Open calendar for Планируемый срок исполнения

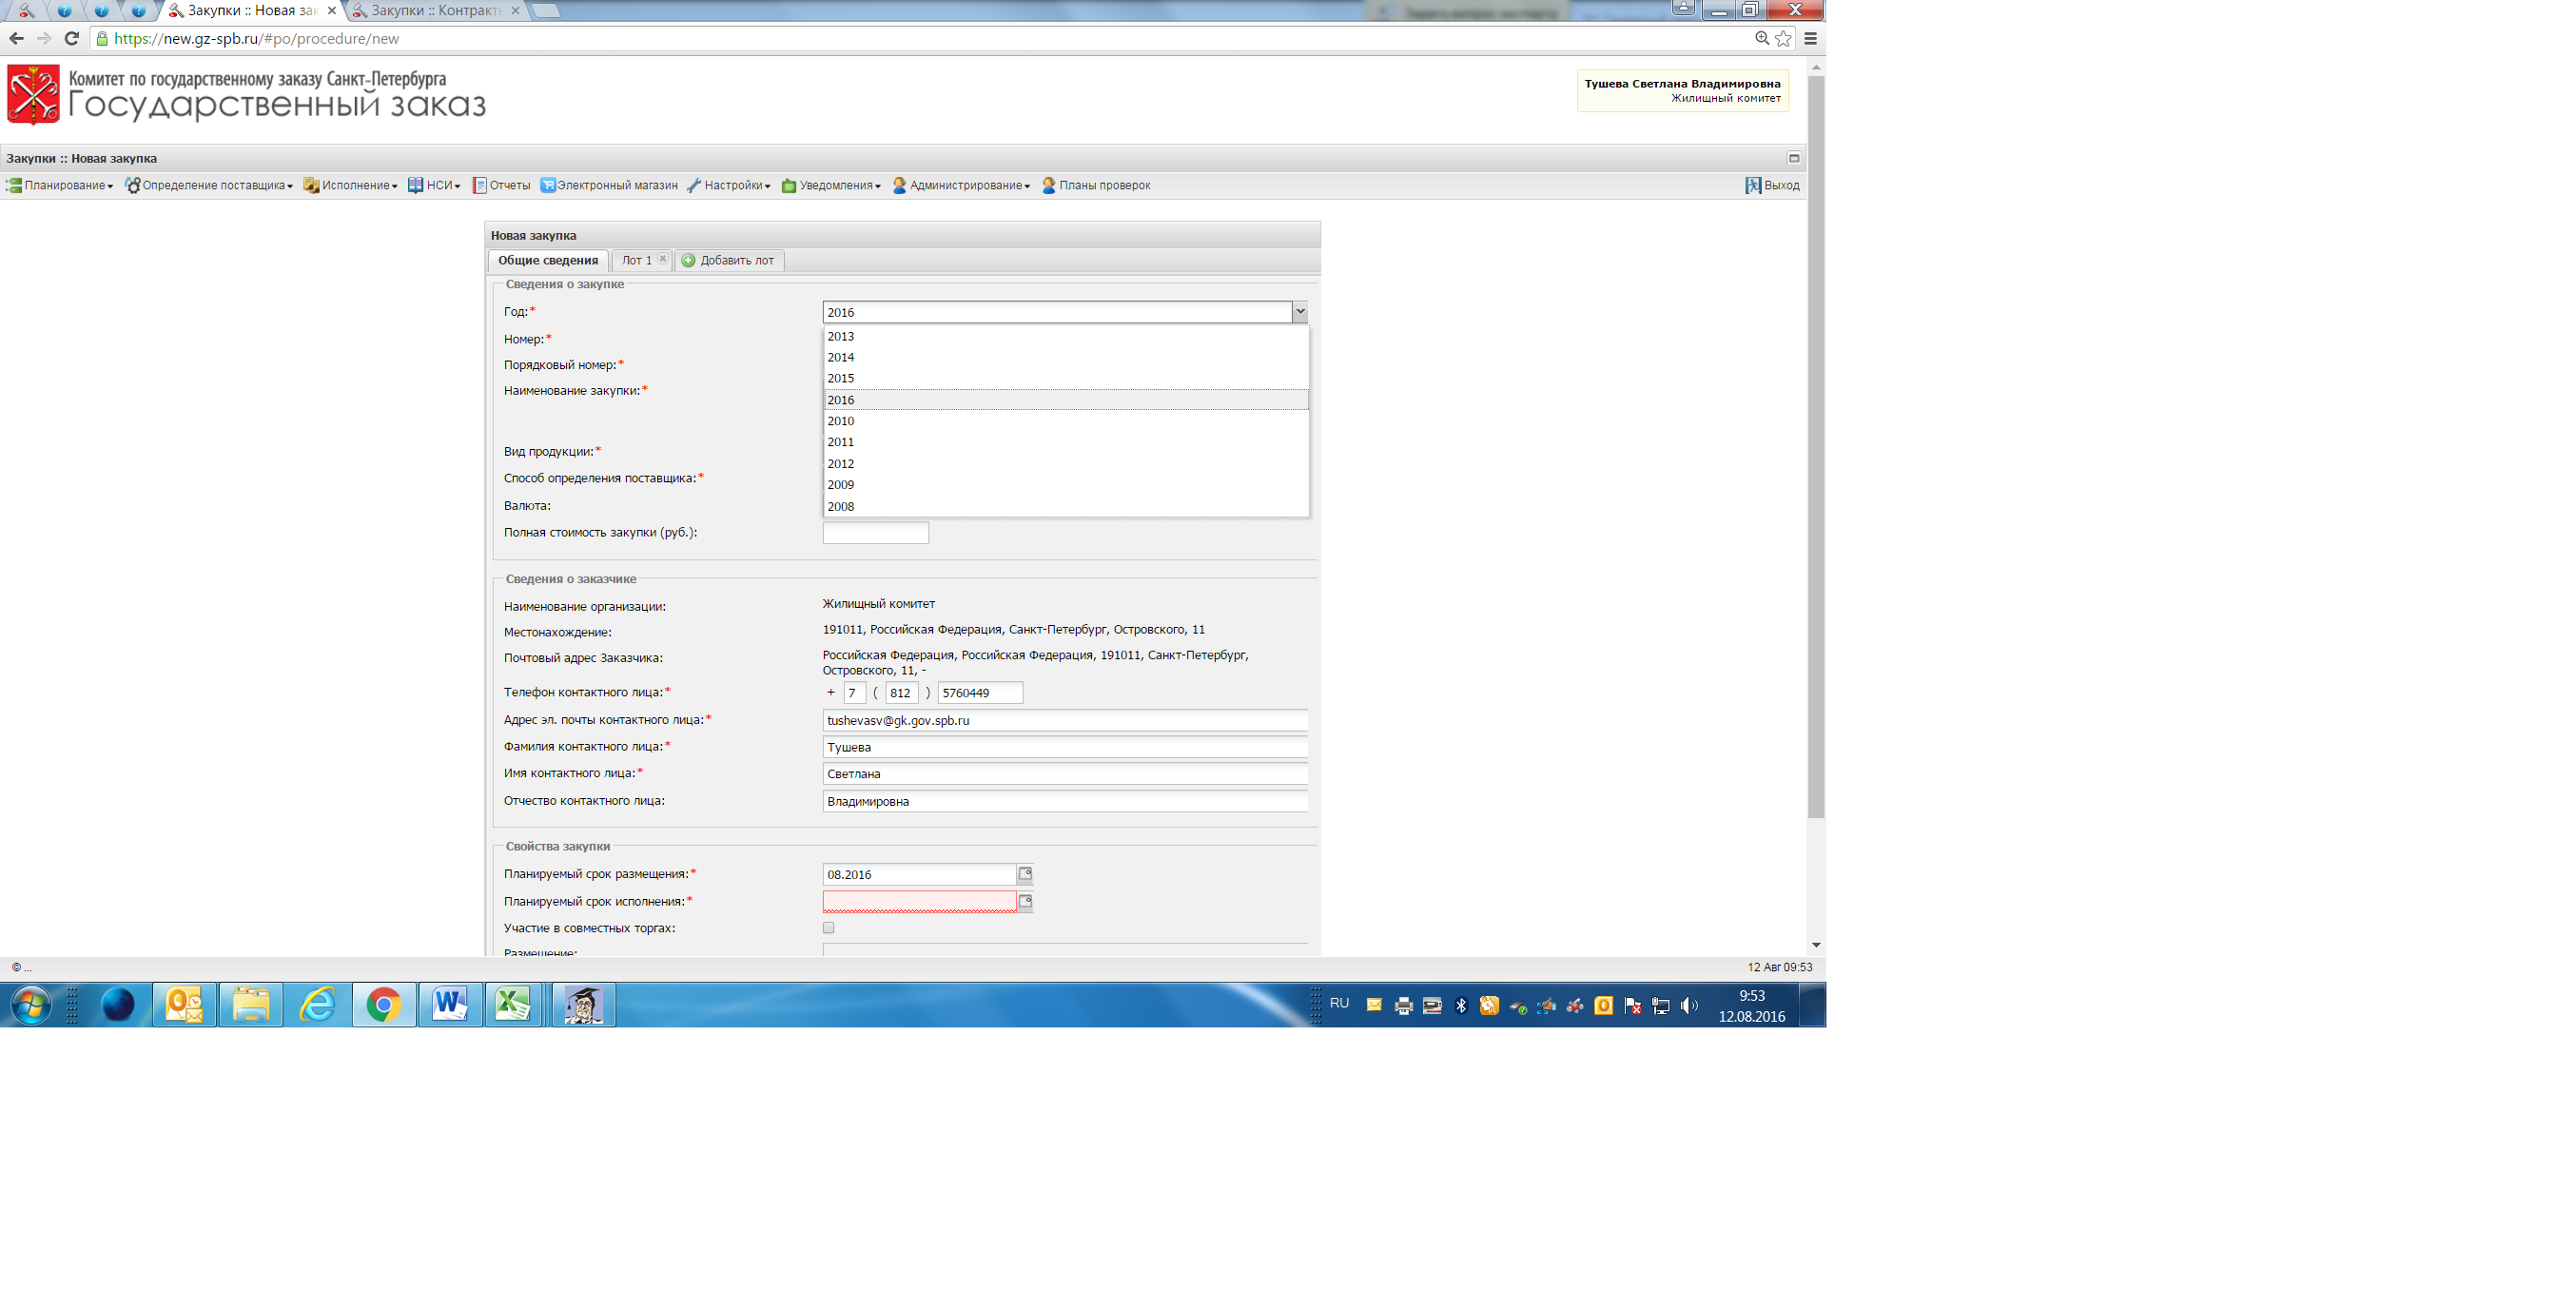(x=1025, y=902)
